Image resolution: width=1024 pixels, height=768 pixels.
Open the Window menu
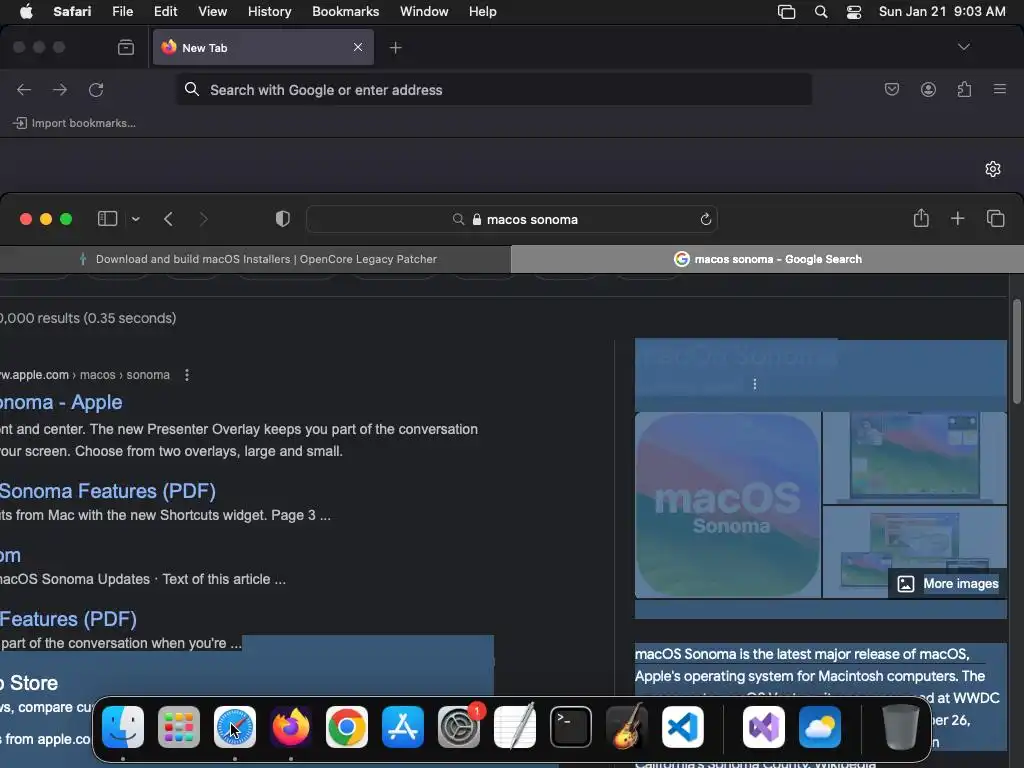click(424, 12)
